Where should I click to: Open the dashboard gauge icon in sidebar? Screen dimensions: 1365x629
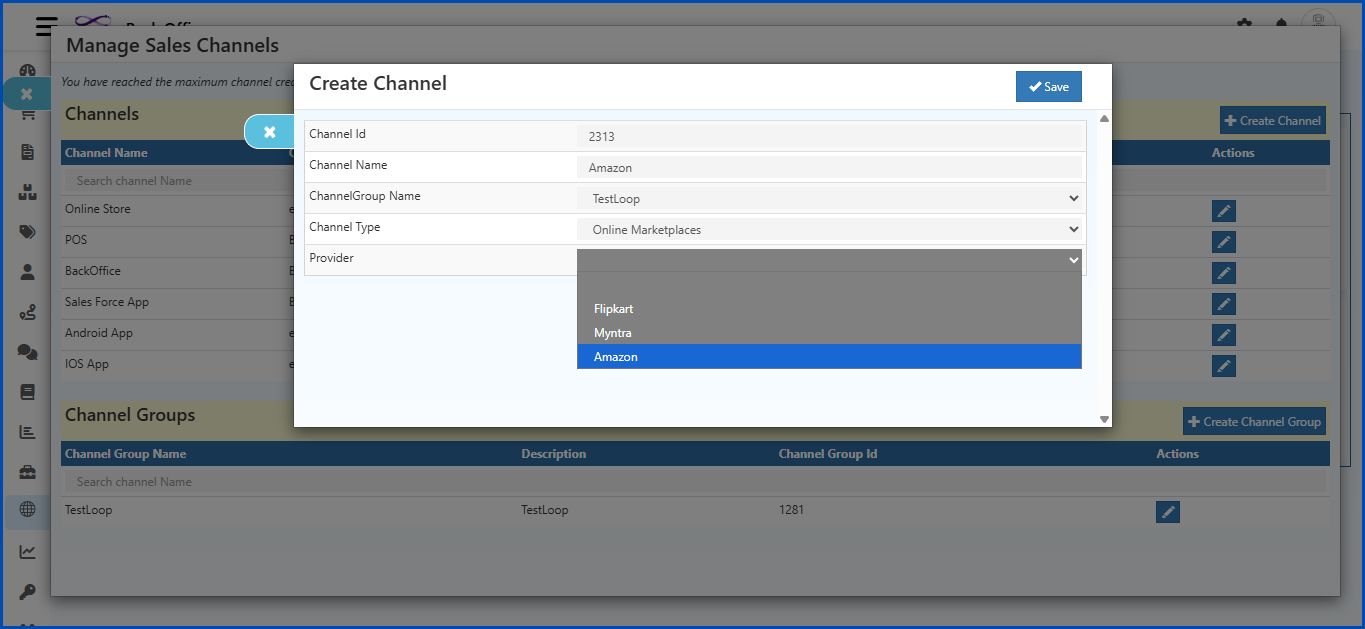click(27, 70)
